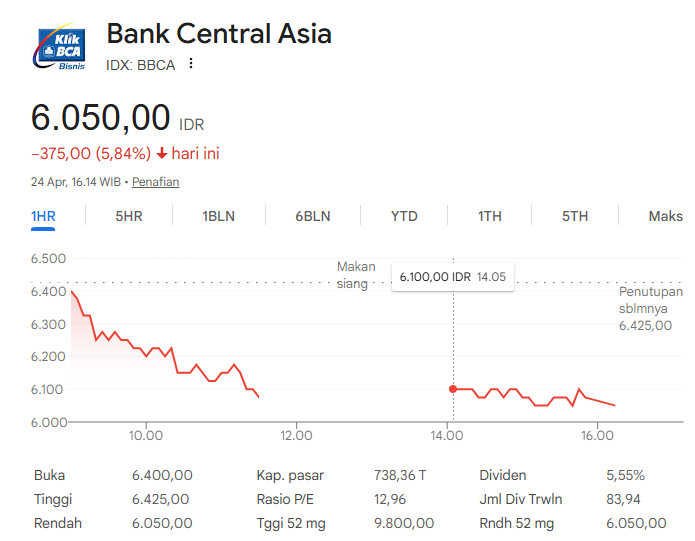Click the 6.100,00 IDR chart tooltip
Viewport: 695px width, 541px height.
452,276
